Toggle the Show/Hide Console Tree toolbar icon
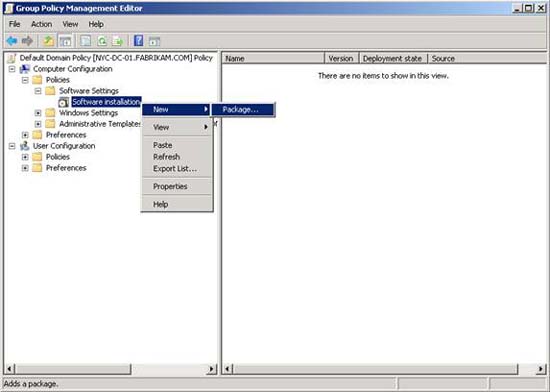Viewport: 550px width, 392px height. click(x=65, y=41)
